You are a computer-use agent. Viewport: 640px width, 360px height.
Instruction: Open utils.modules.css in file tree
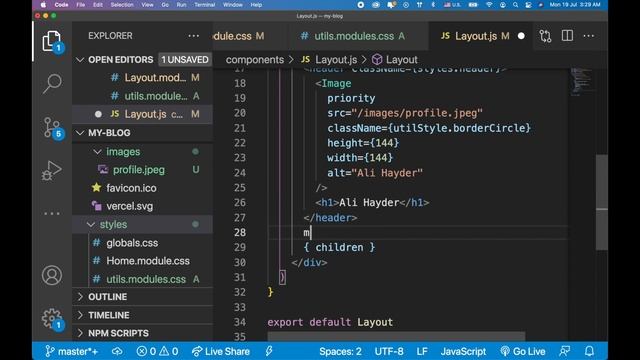tap(142, 279)
